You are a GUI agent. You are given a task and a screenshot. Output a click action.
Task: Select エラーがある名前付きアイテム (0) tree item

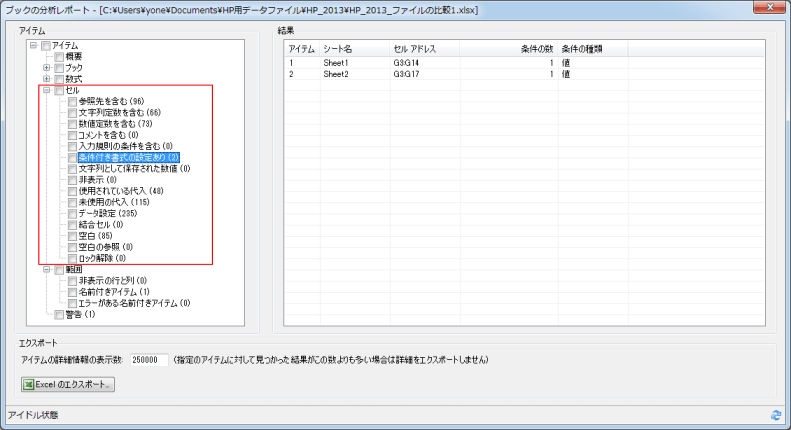134,303
